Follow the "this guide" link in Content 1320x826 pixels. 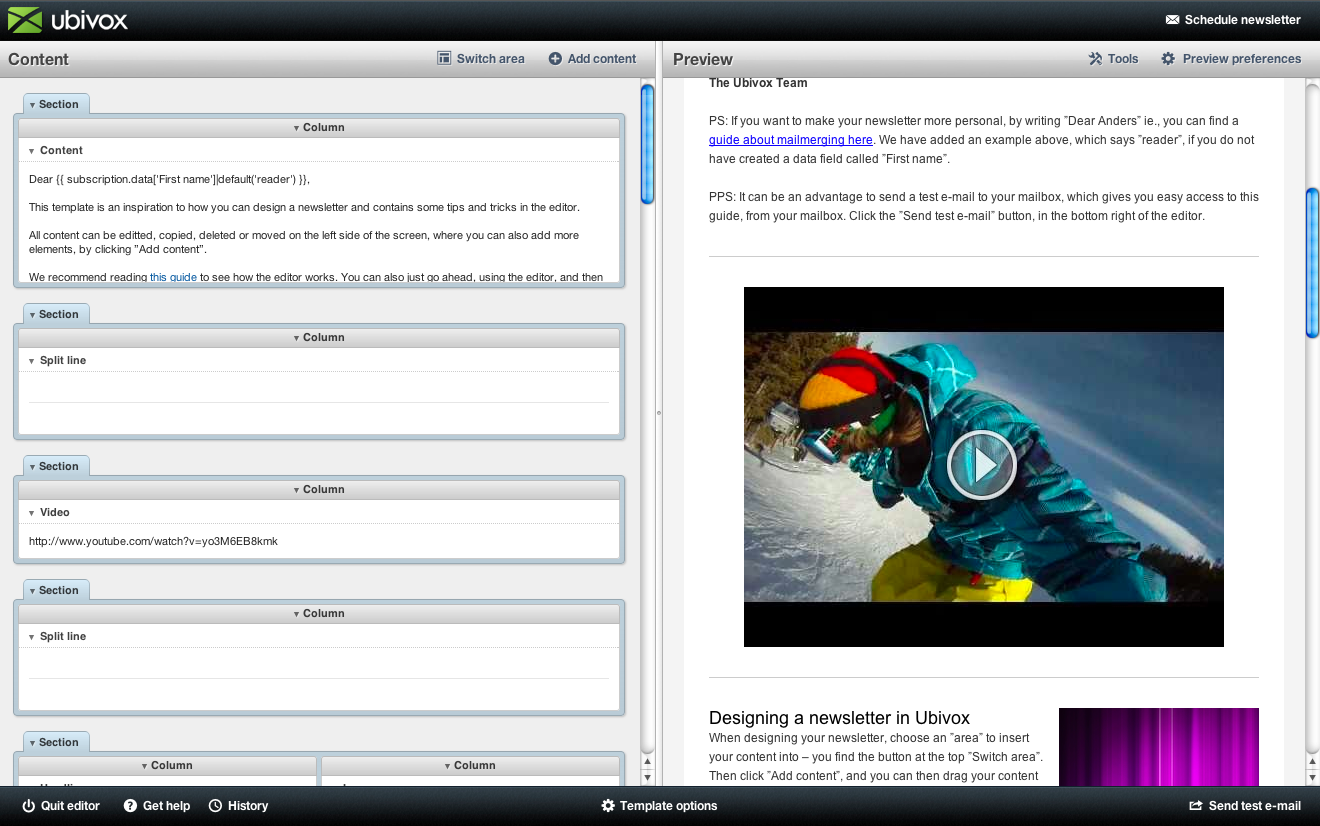[x=173, y=277]
